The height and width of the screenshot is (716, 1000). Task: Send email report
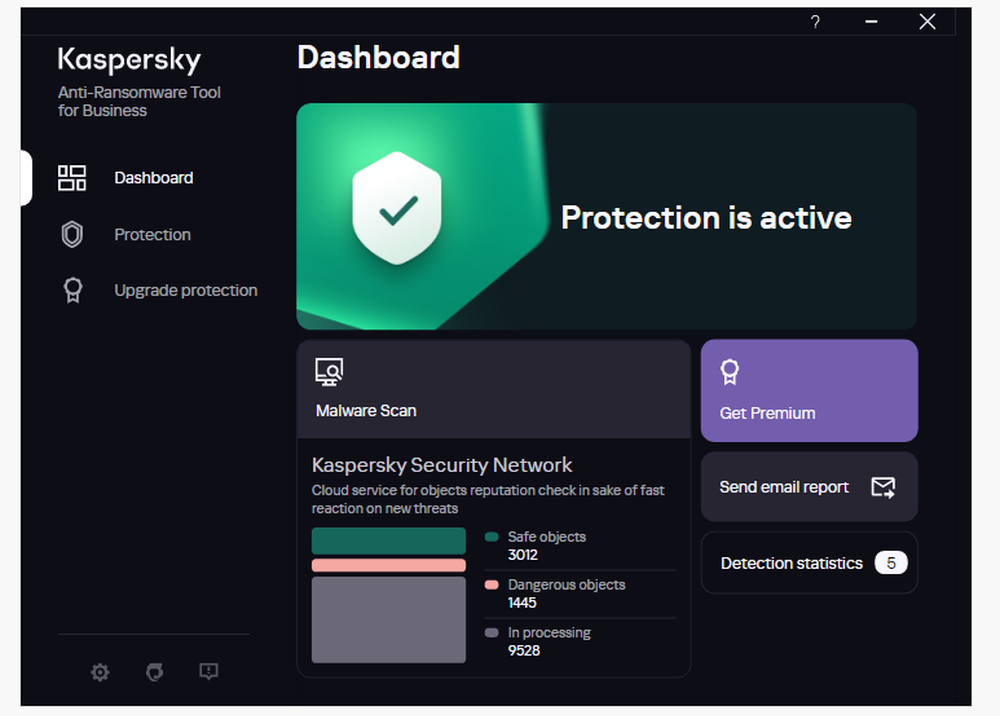pyautogui.click(x=809, y=487)
